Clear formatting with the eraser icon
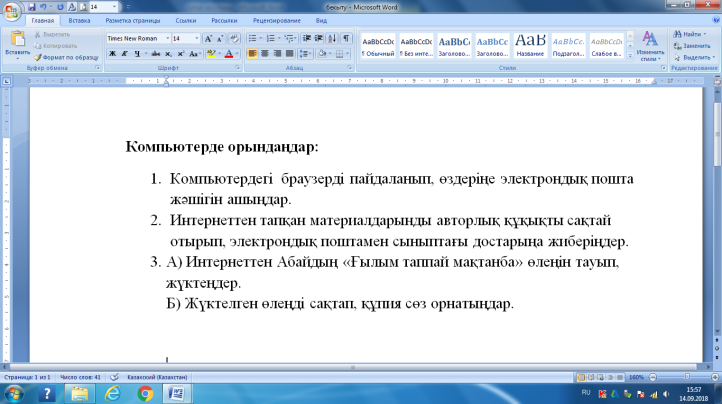Viewport: 722px width, 404px height. (x=234, y=39)
